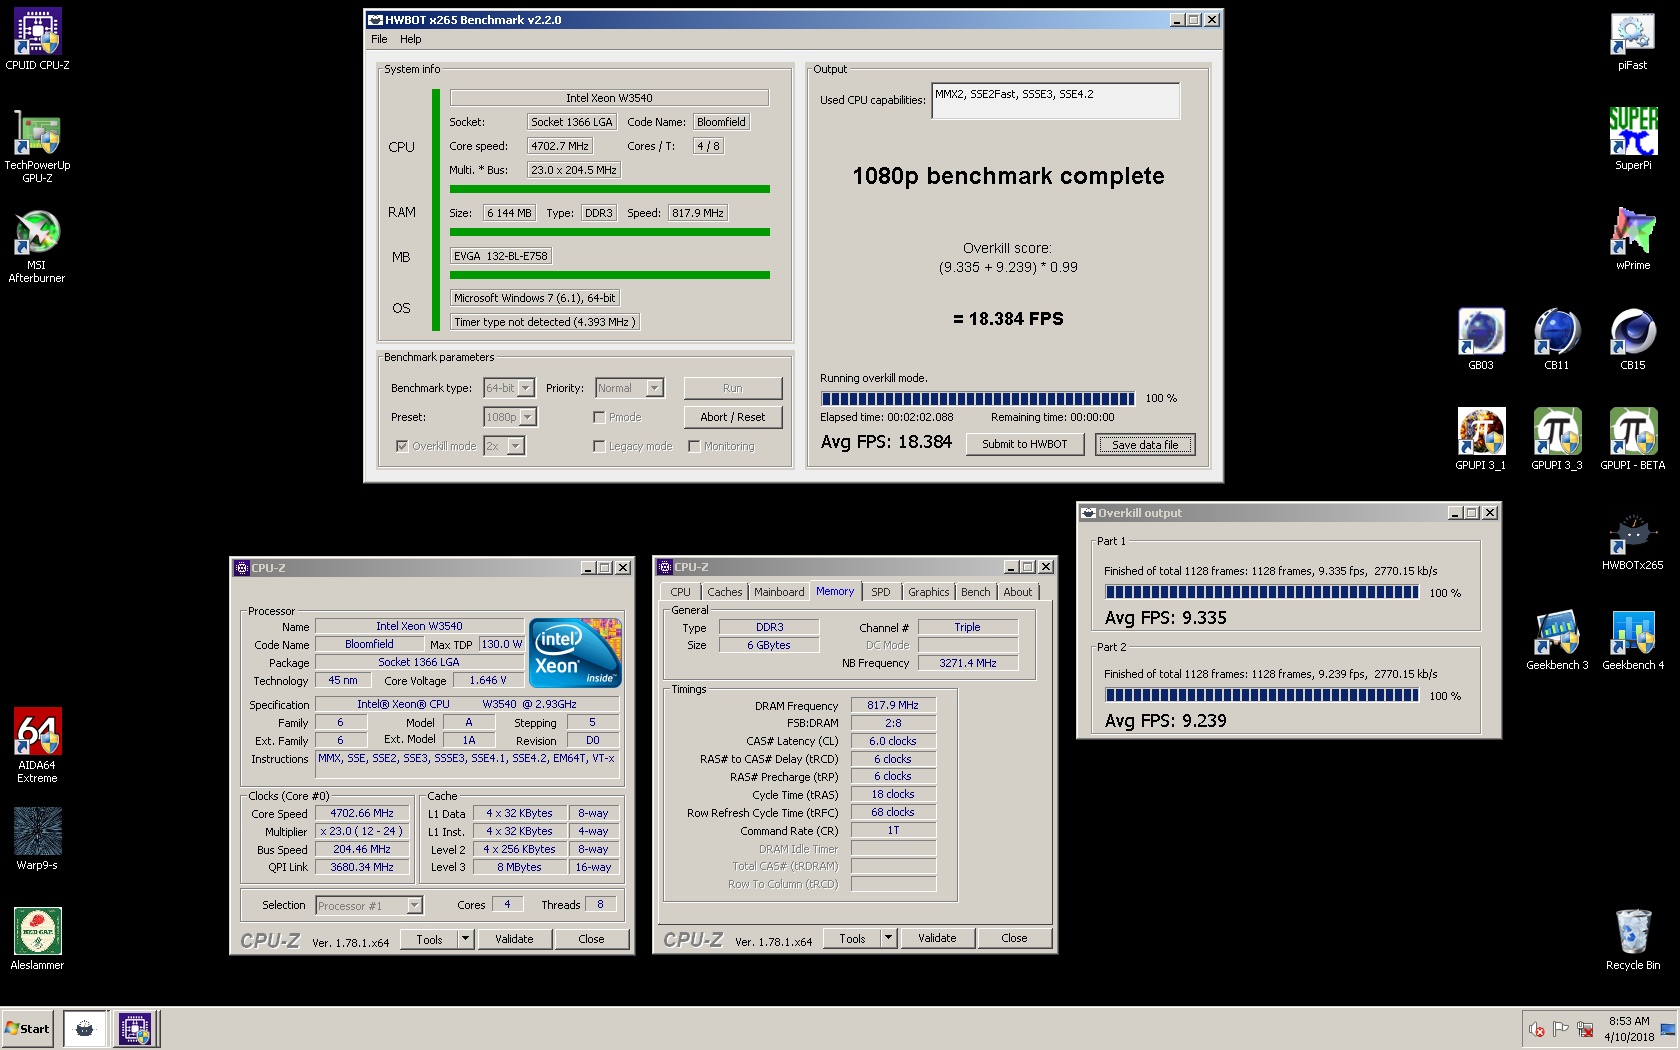Open the CB11 Cinebench desktop icon
This screenshot has width=1680, height=1050.
(x=1557, y=339)
